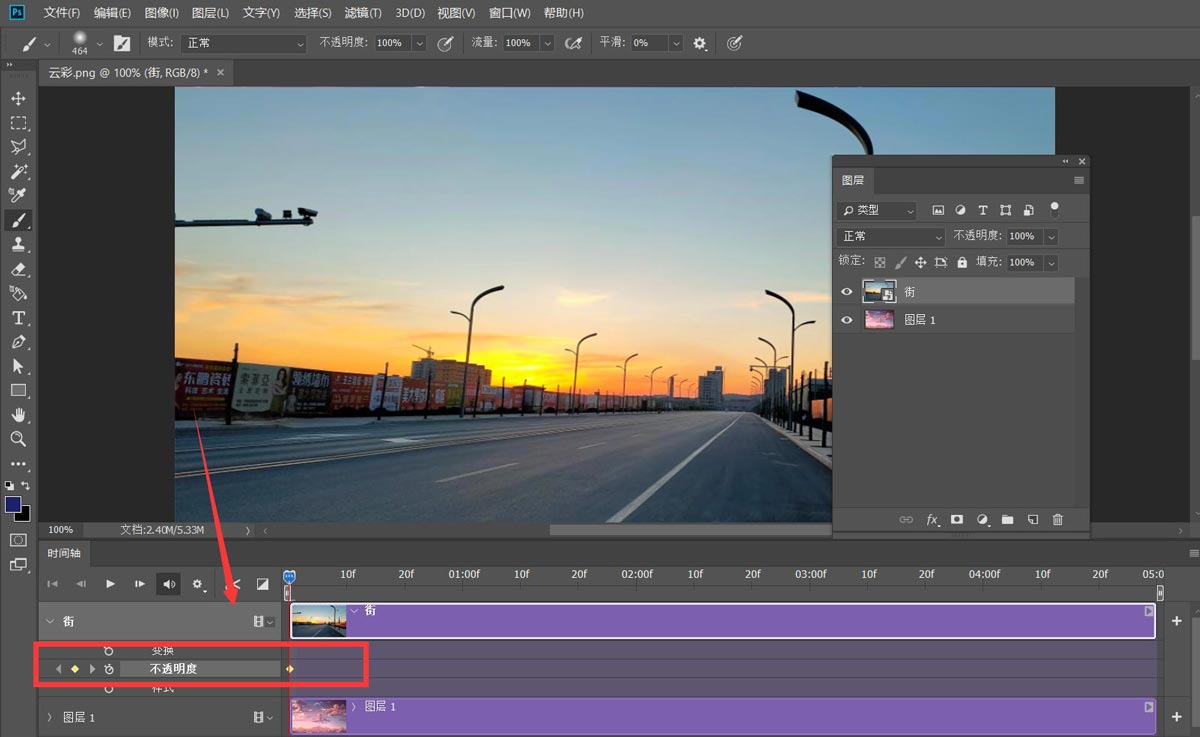Enable airbrush-style build-up icon

(573, 43)
